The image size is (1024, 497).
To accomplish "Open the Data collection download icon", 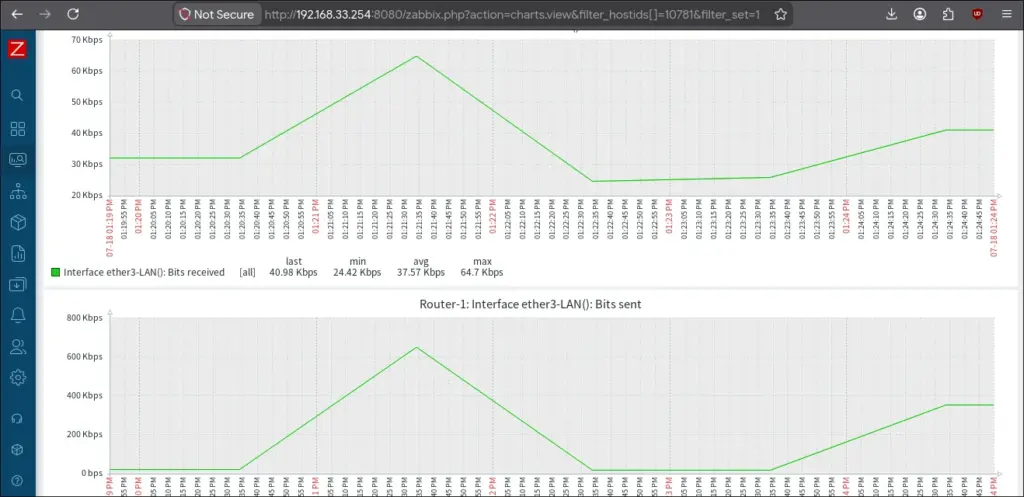I will point(18,285).
